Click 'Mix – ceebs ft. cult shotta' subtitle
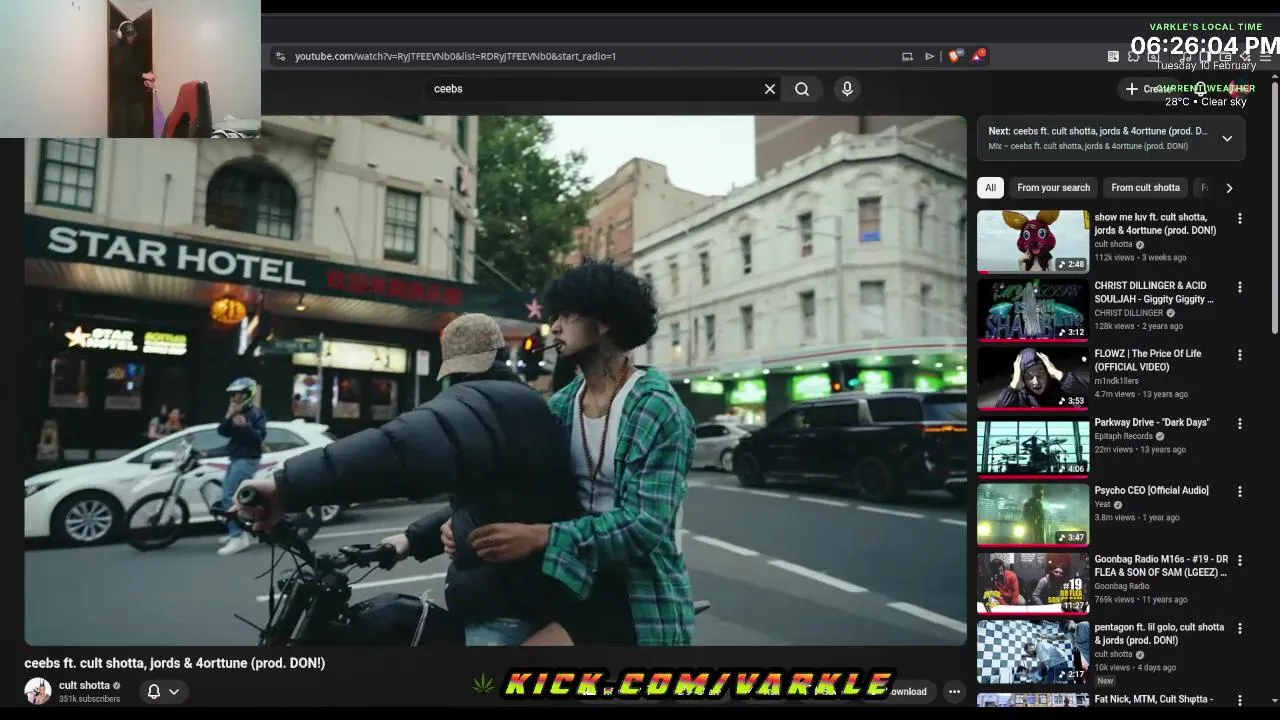 click(x=1088, y=146)
